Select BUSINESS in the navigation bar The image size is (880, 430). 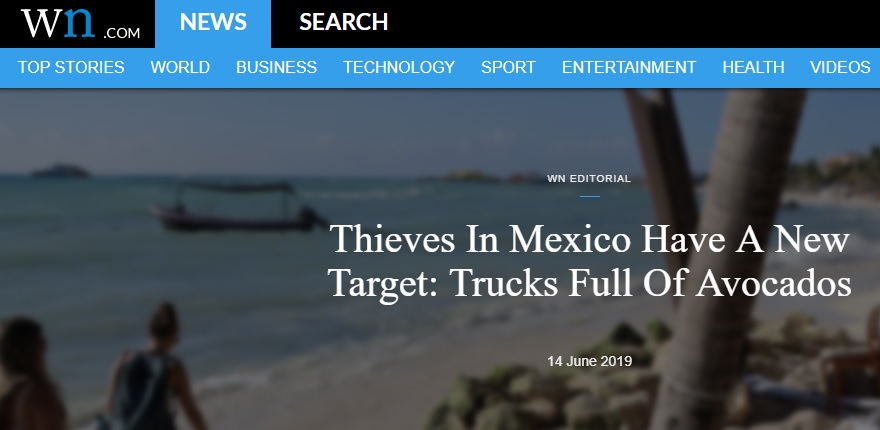tap(276, 67)
